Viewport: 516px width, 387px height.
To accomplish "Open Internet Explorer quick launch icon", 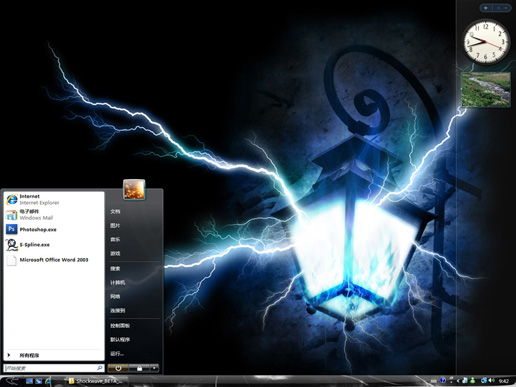I will click(48, 381).
